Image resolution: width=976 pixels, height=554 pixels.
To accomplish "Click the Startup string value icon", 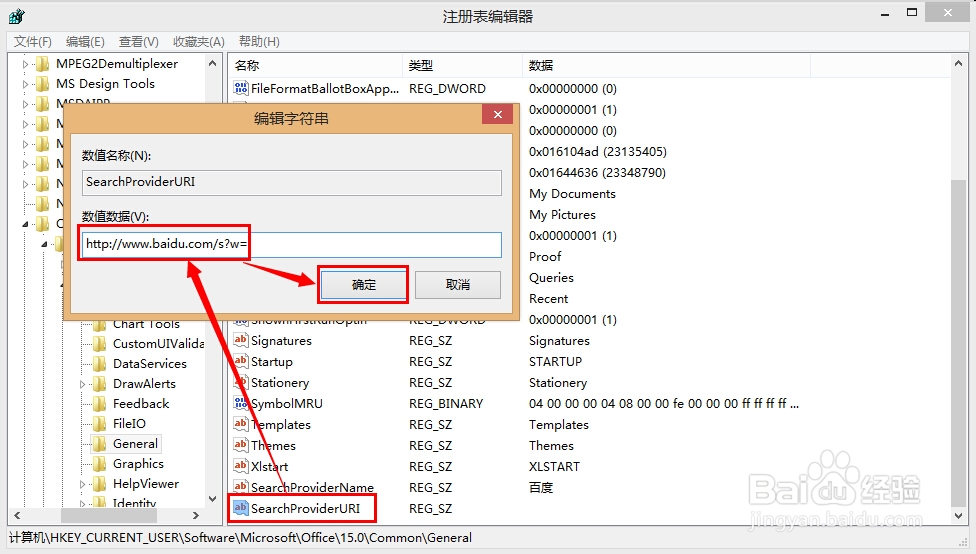I will (x=241, y=361).
